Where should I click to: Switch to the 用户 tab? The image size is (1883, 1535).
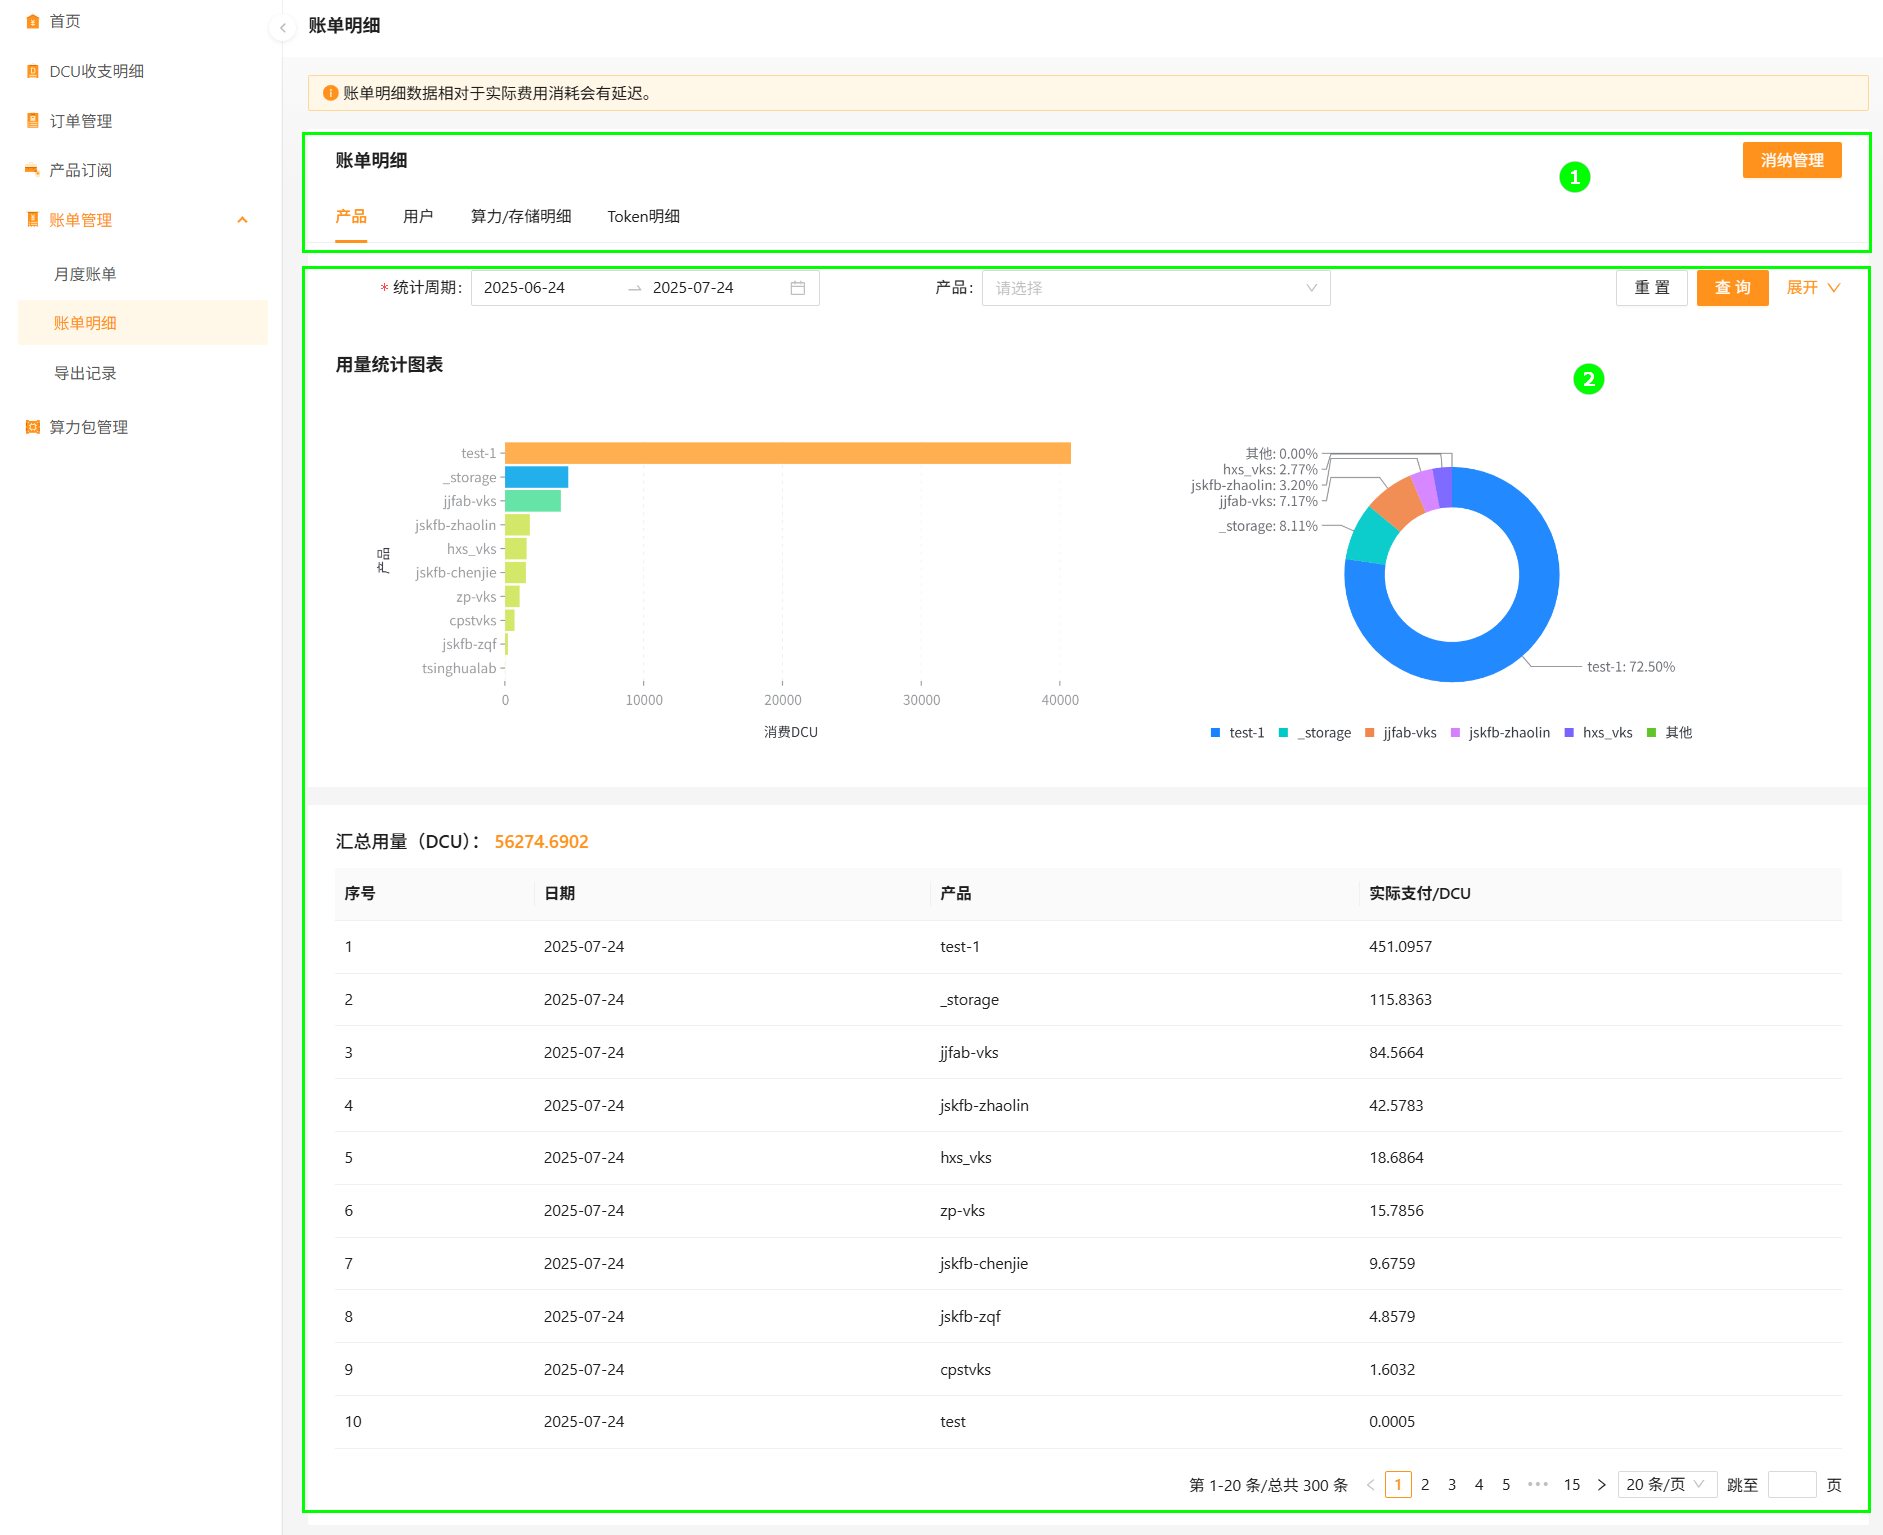418,217
